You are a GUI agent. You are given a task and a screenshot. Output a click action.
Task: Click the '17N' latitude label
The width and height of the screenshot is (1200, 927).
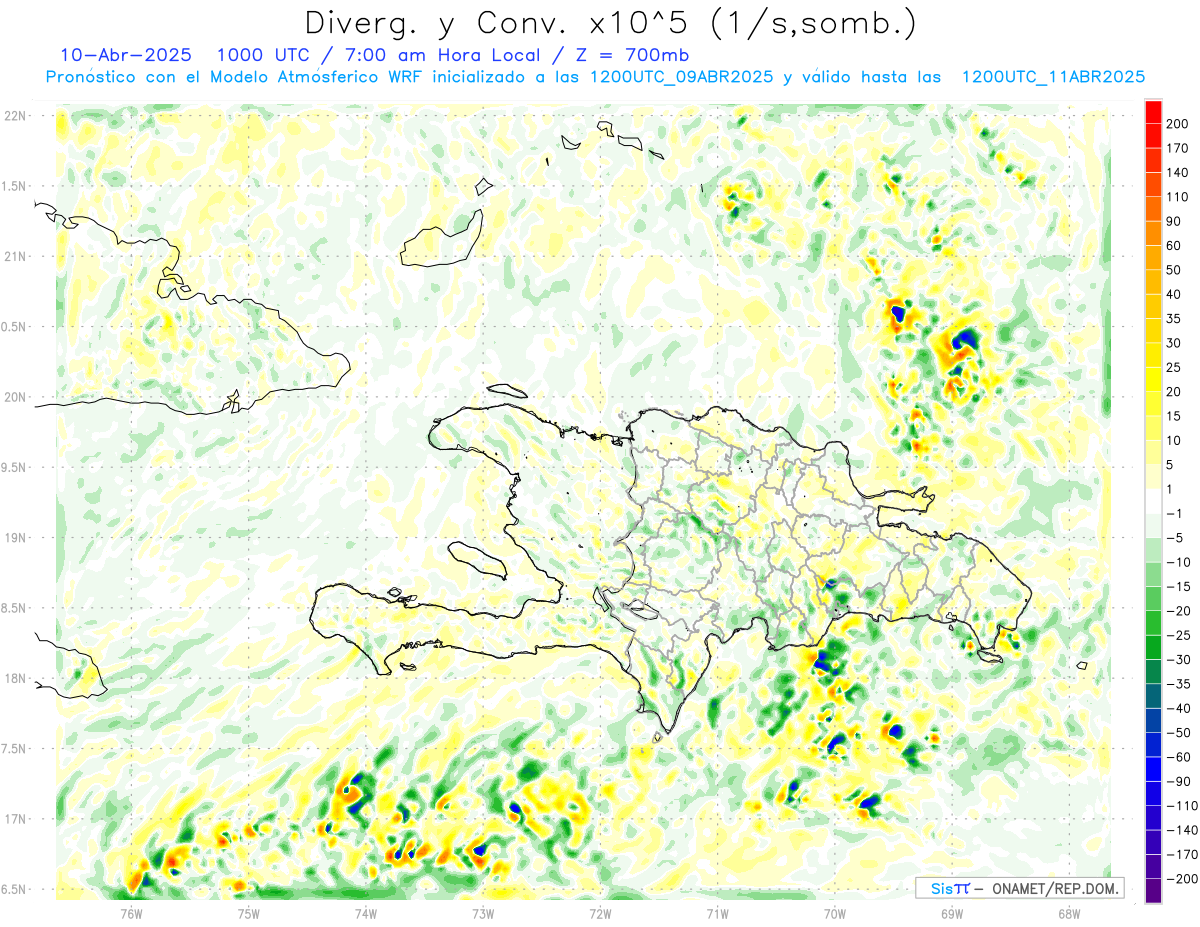(x=14, y=819)
